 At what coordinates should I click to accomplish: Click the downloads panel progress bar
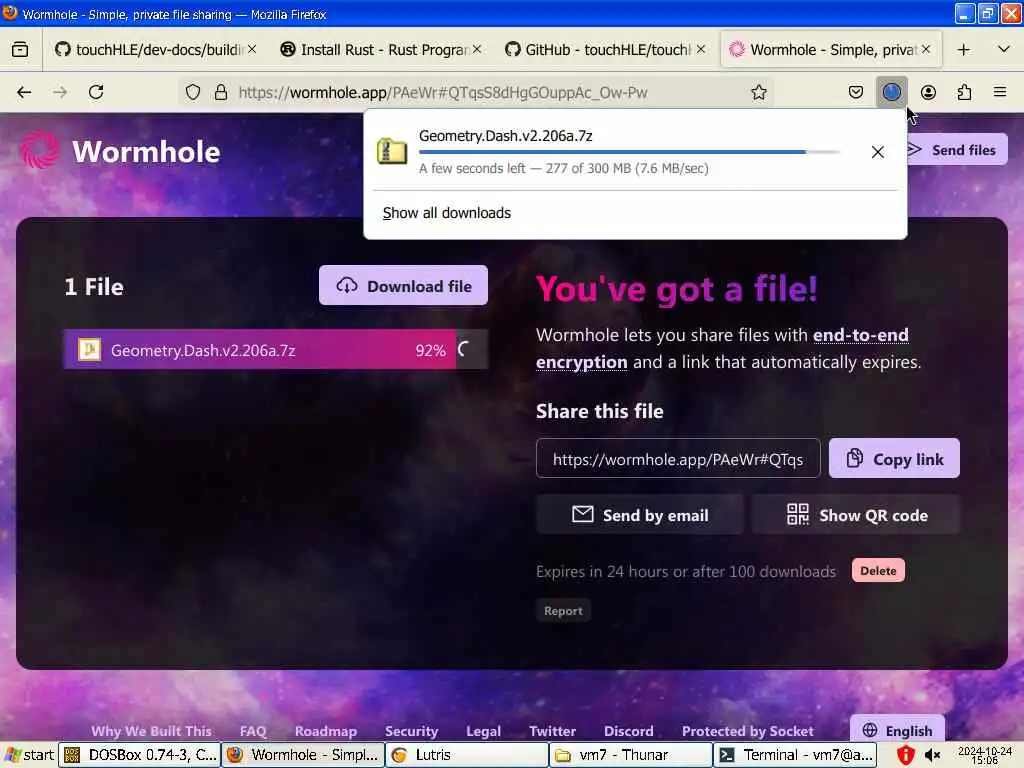[629, 152]
